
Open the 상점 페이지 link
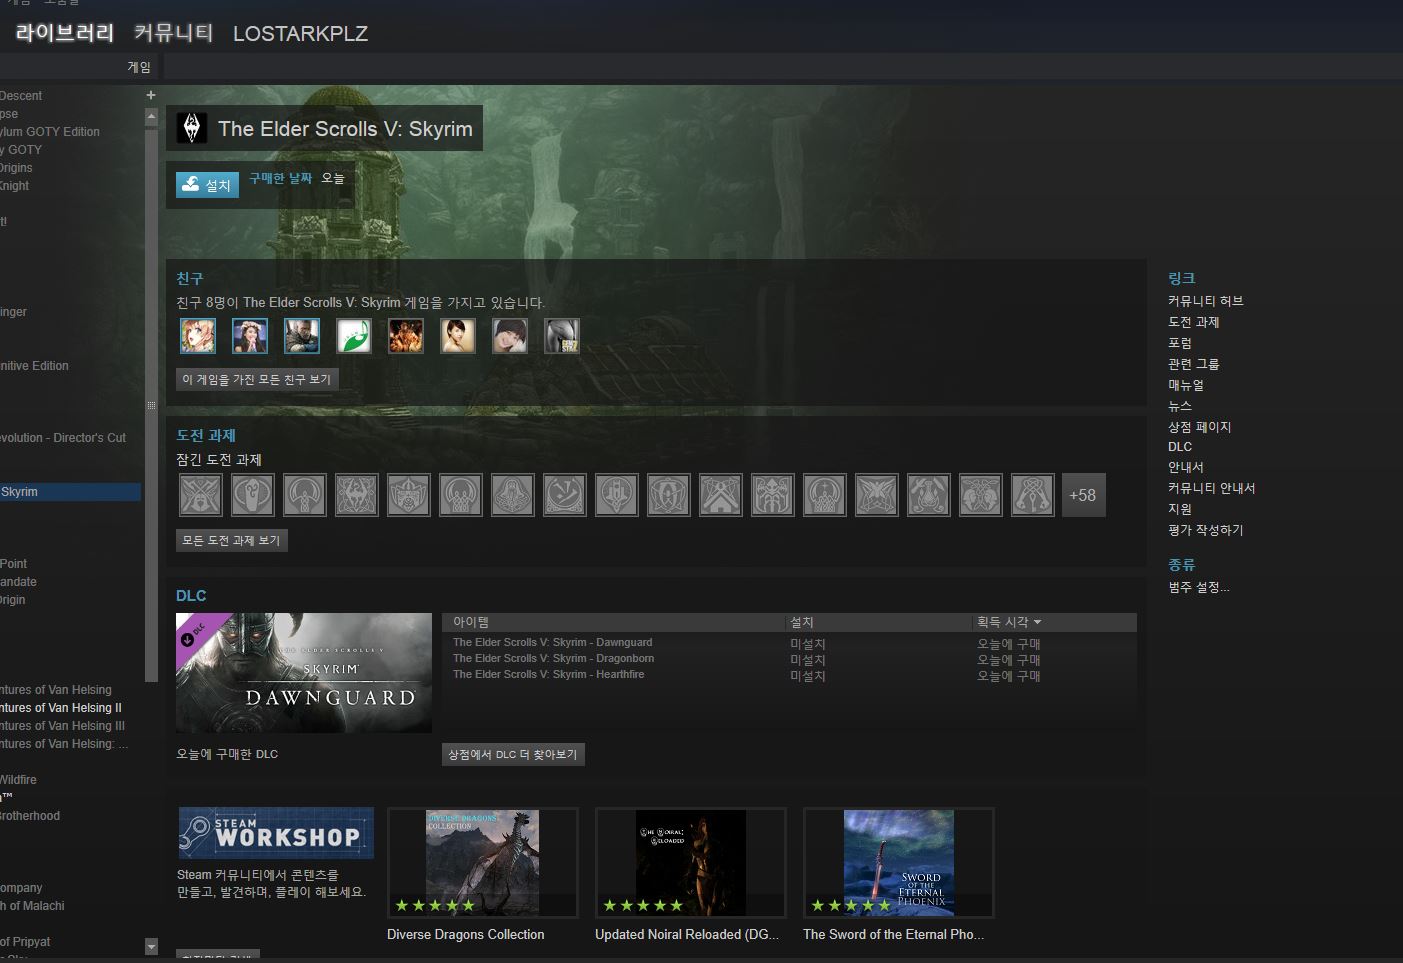1199,427
